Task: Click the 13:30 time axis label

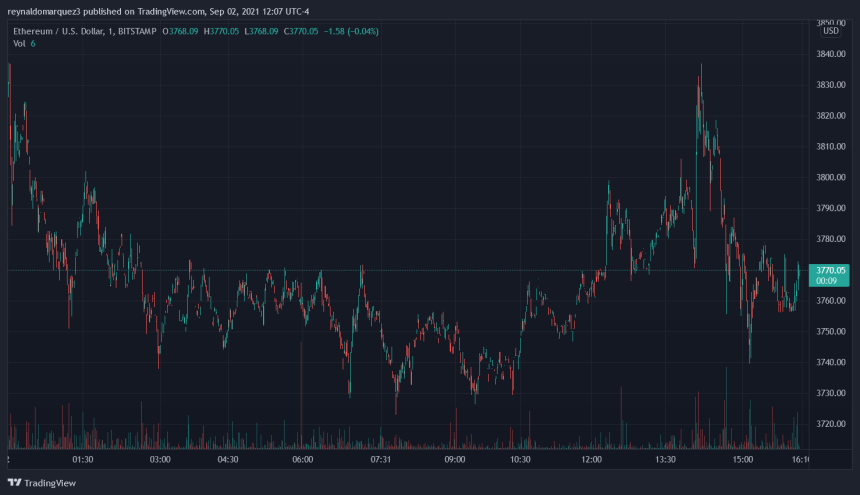Action: click(665, 459)
